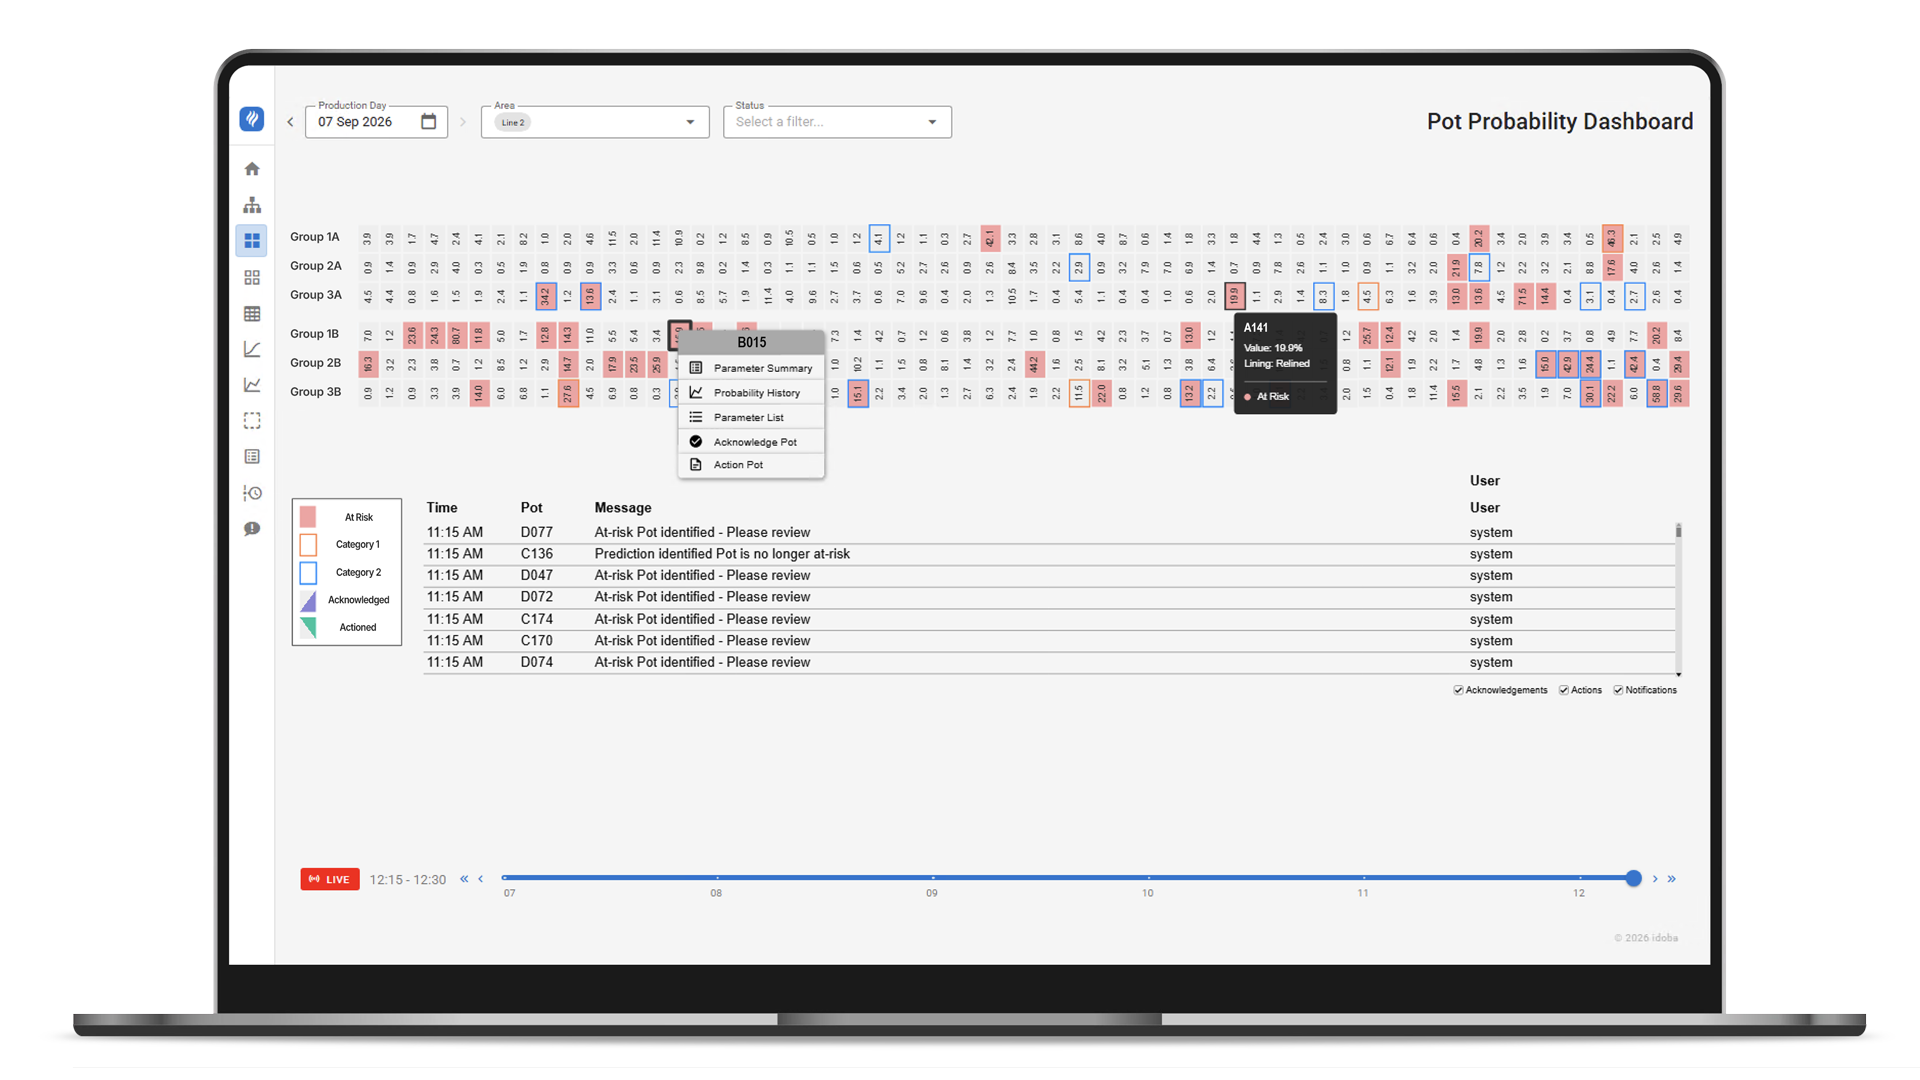Click the Production Day date field
This screenshot has height=1080, width=1920.
click(x=376, y=122)
